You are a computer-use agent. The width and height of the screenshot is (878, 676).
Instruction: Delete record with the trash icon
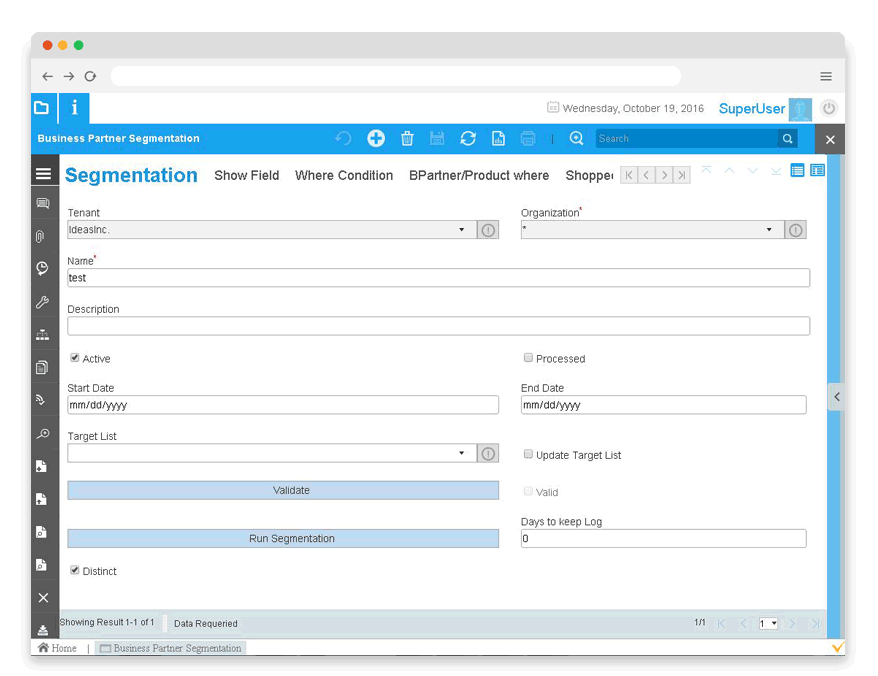coord(407,139)
